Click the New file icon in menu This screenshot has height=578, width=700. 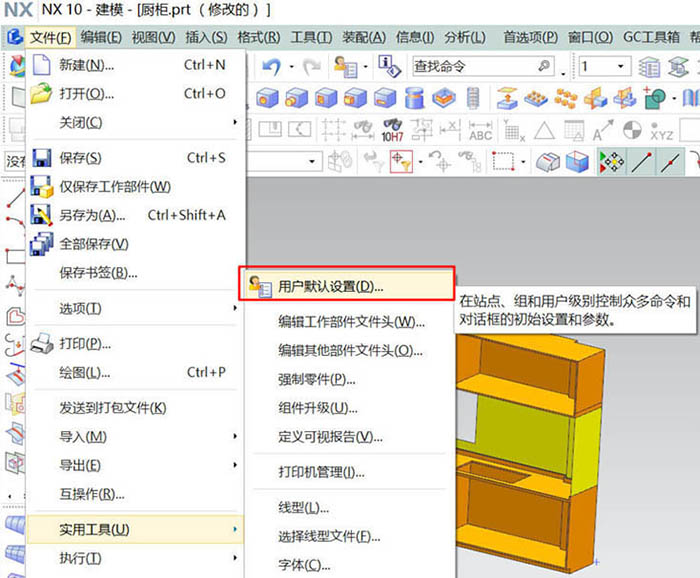[x=42, y=65]
